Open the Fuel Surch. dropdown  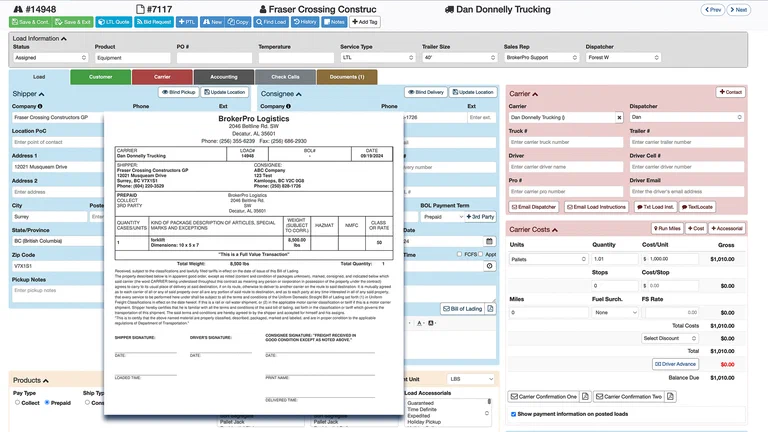pyautogui.click(x=615, y=312)
